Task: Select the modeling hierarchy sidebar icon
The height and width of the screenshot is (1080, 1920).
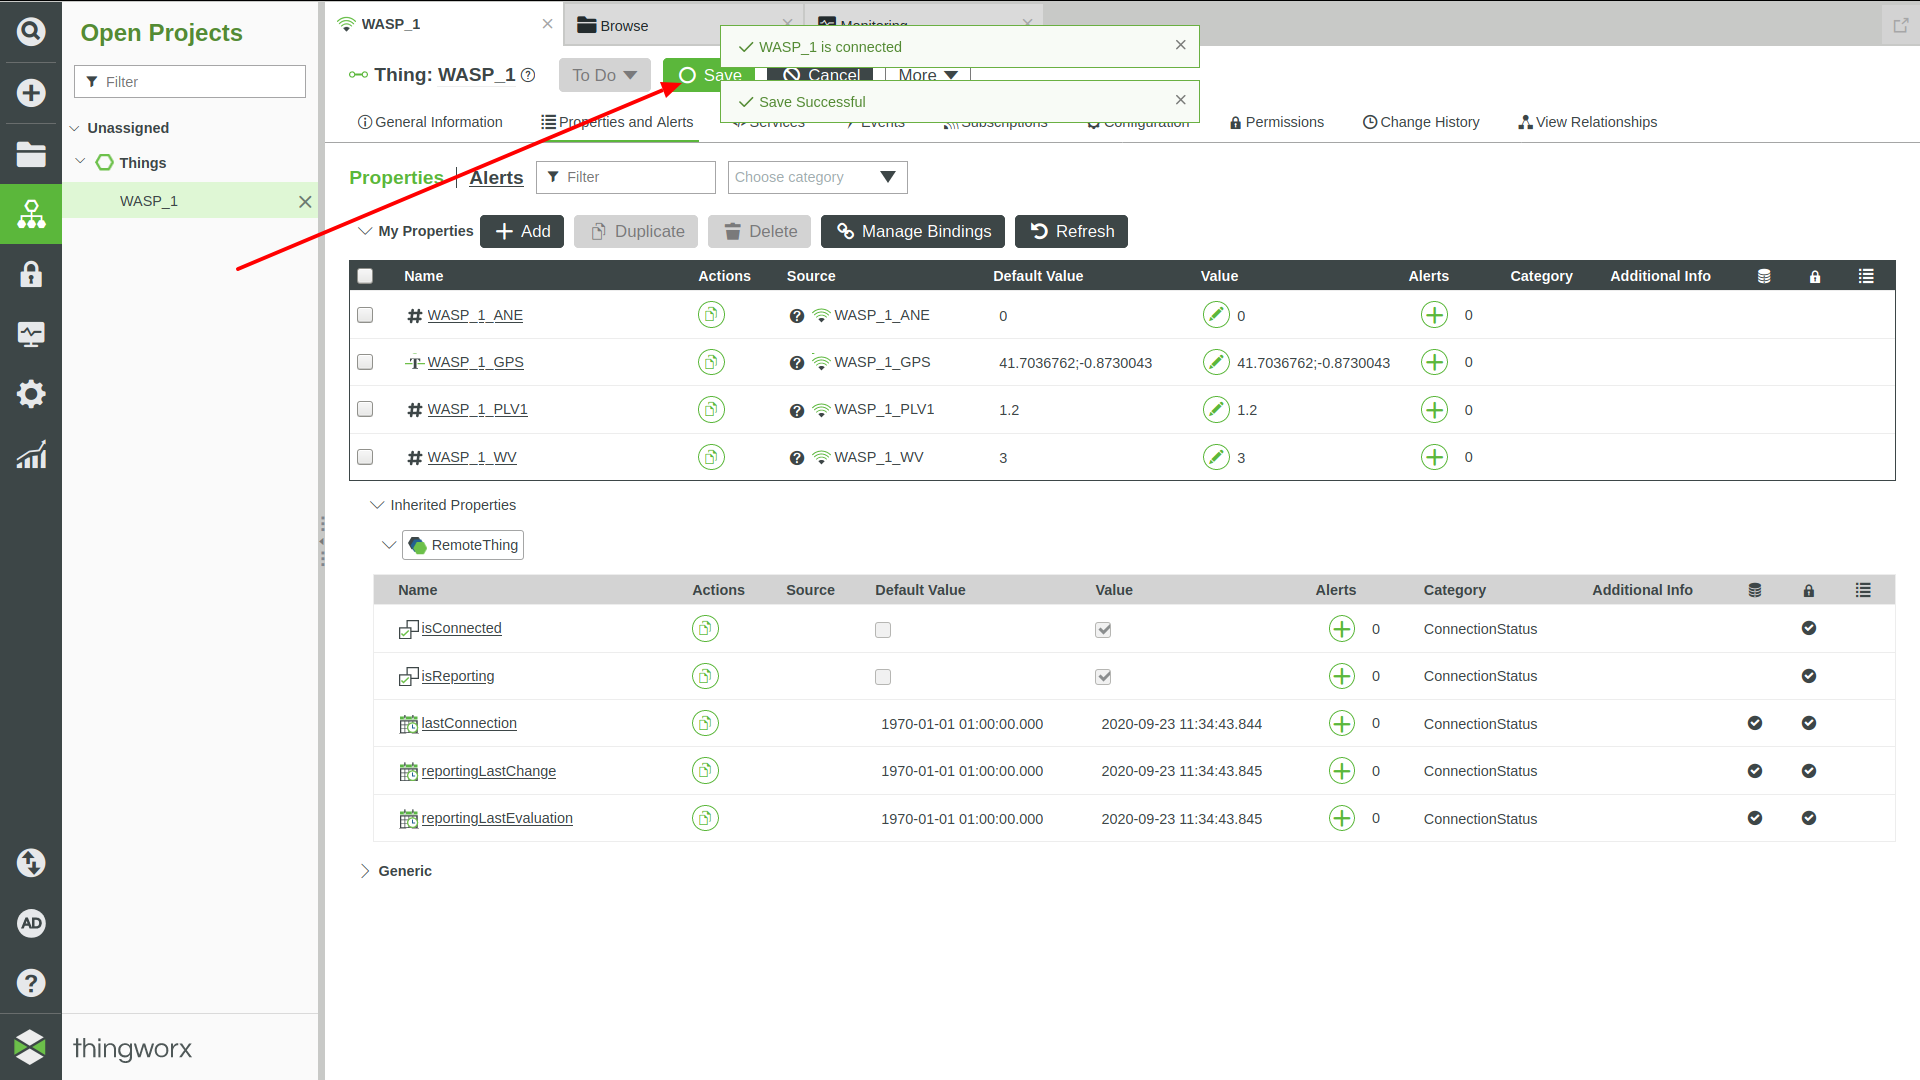Action: [x=31, y=214]
